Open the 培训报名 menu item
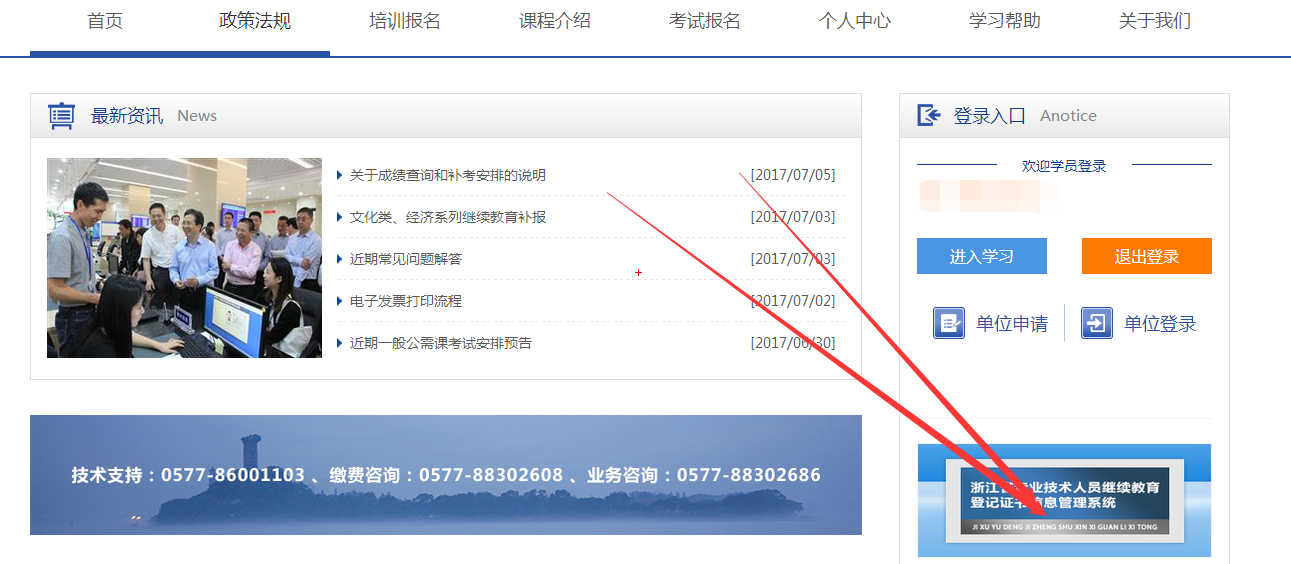1291x564 pixels. (405, 21)
